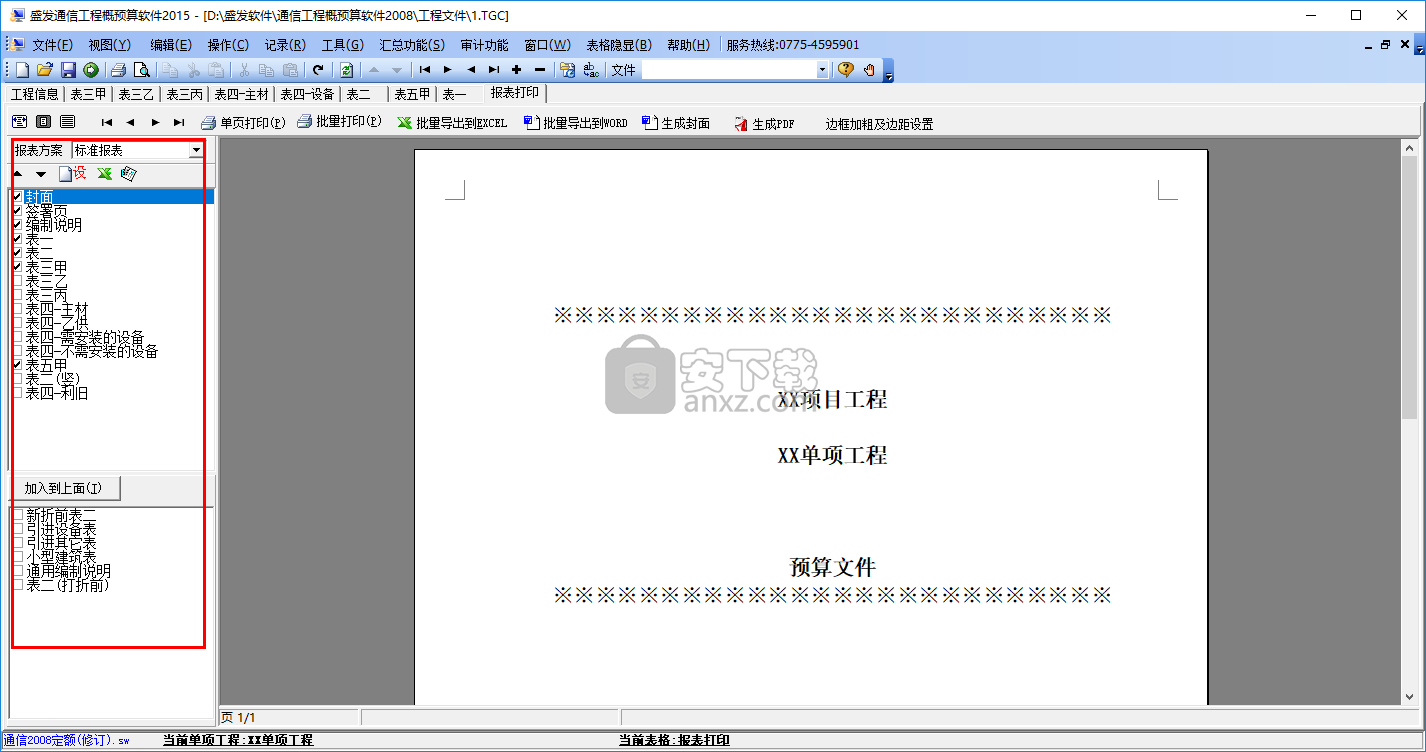Switch to the 表五甲 tab
Screen dimensions: 1426x752
click(412, 94)
